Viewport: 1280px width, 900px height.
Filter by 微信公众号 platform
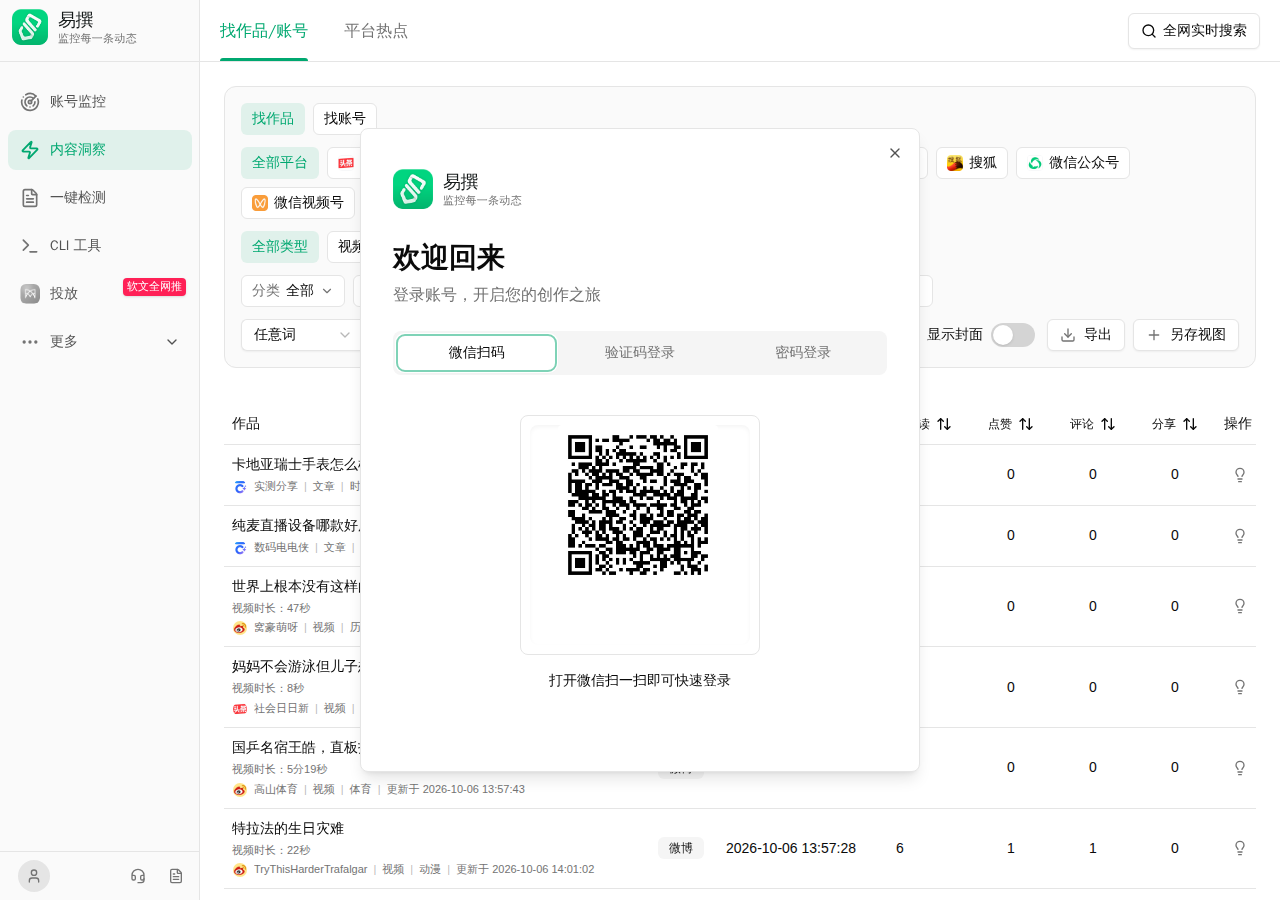click(1073, 163)
